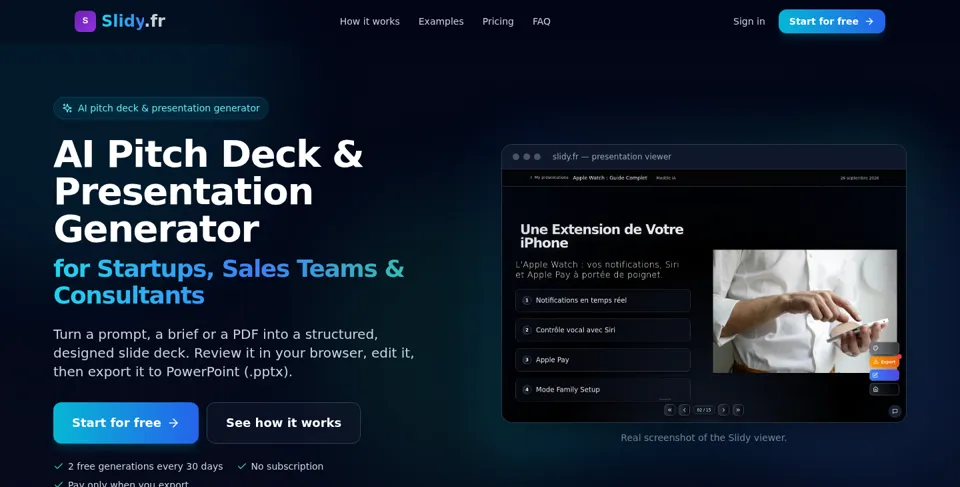The height and width of the screenshot is (487, 960).
Task: Click the AI pitch deck & presentation generator badge
Action: pos(161,108)
